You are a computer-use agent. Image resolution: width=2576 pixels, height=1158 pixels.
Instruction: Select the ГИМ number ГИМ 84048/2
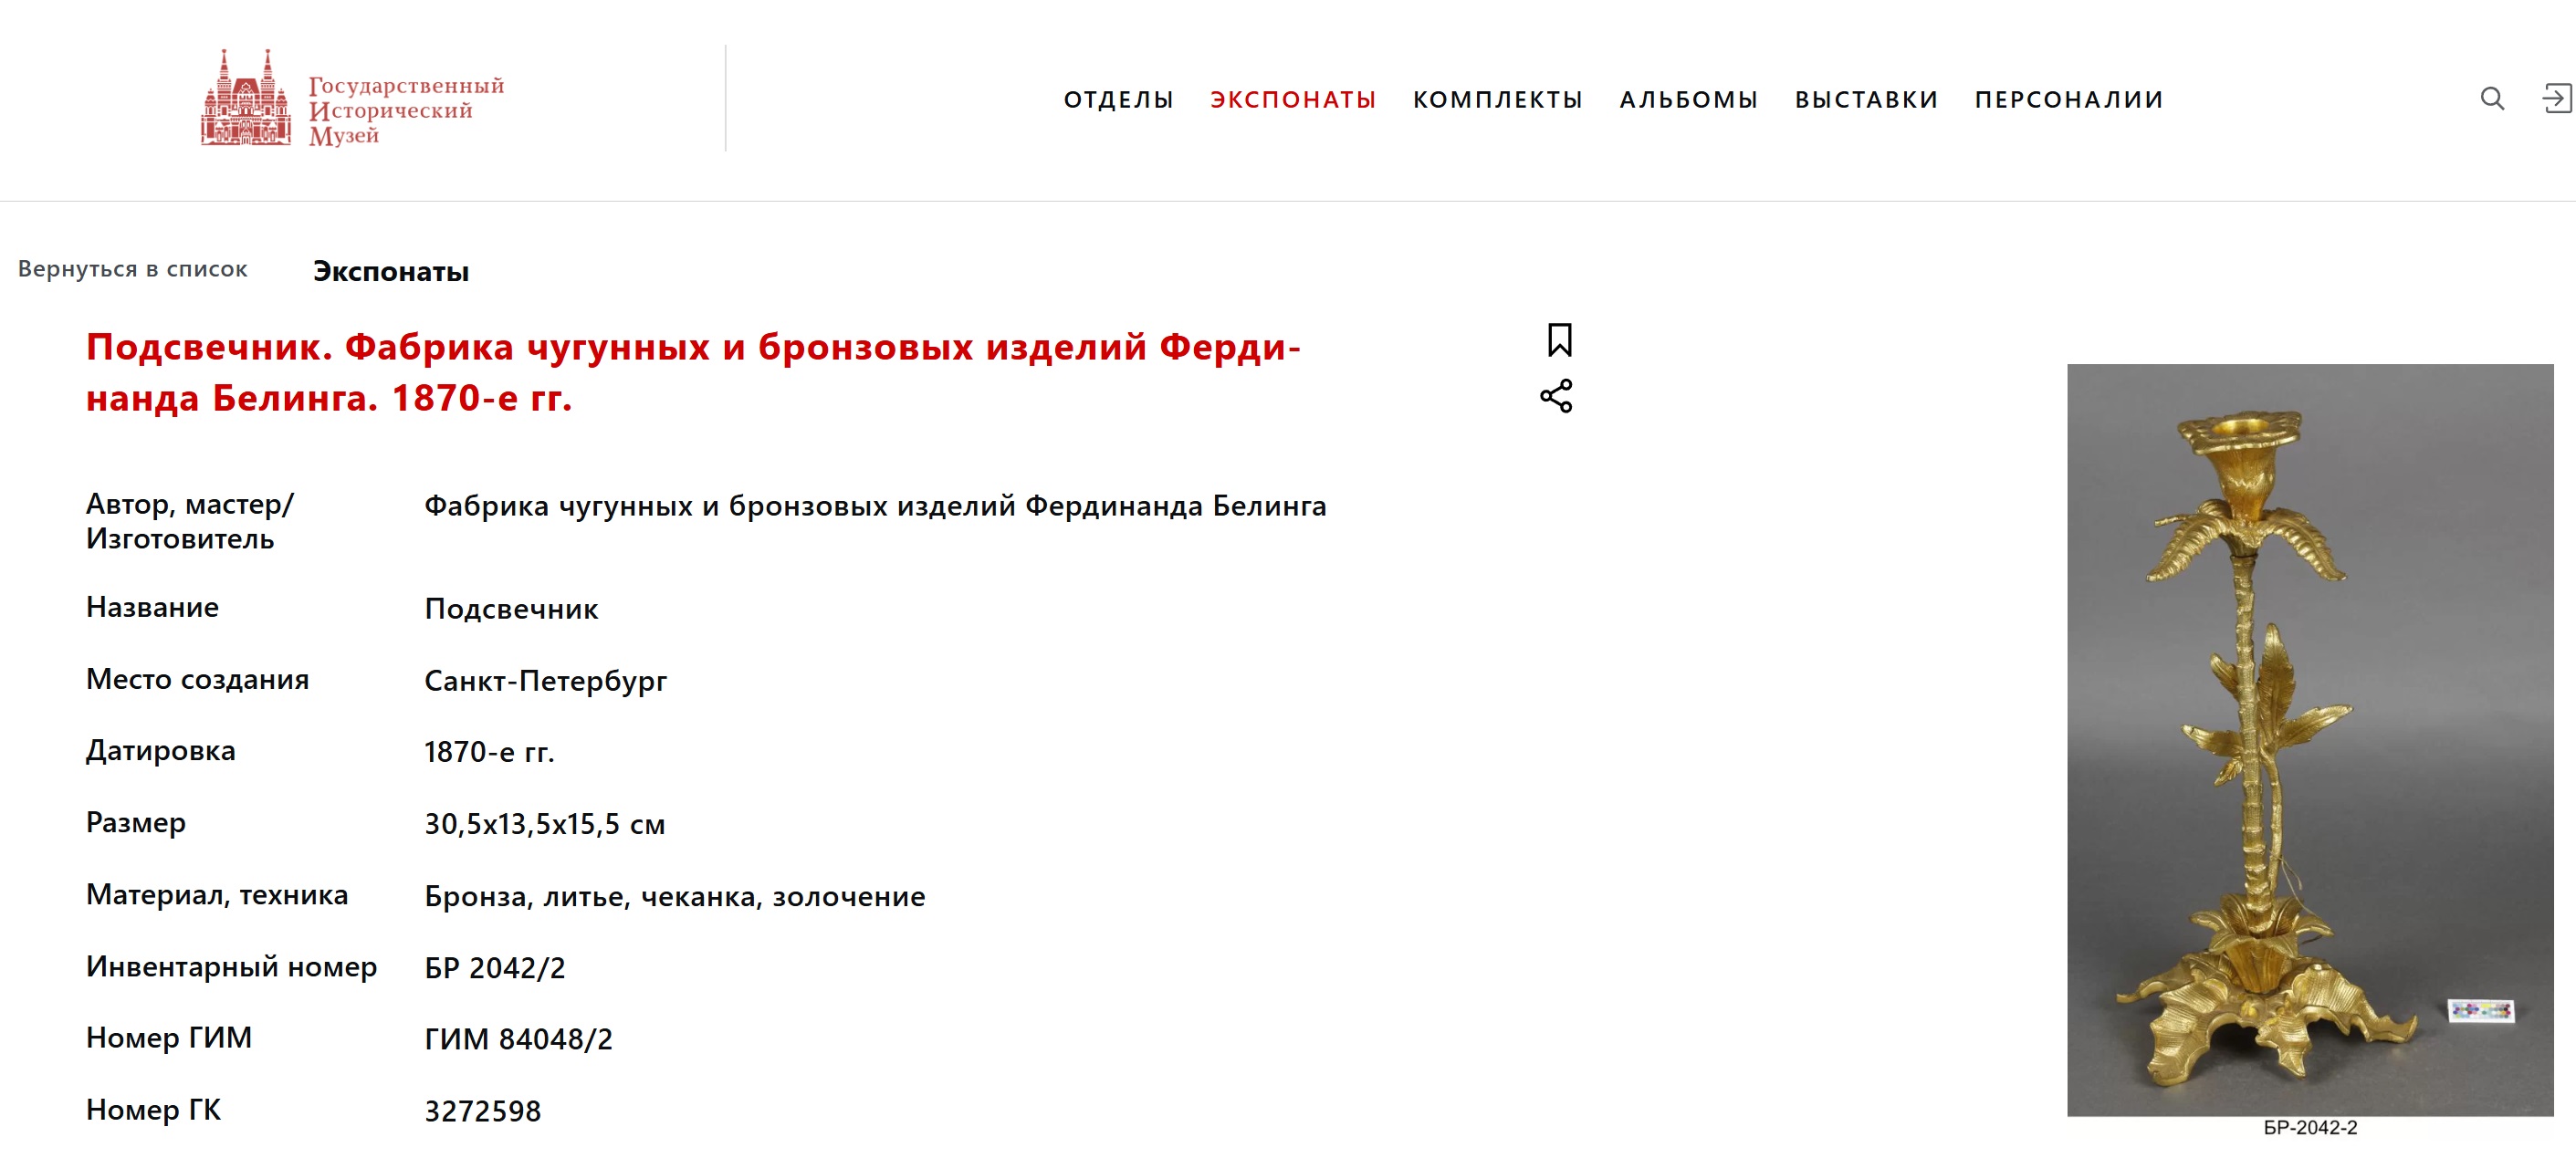pyautogui.click(x=518, y=1039)
